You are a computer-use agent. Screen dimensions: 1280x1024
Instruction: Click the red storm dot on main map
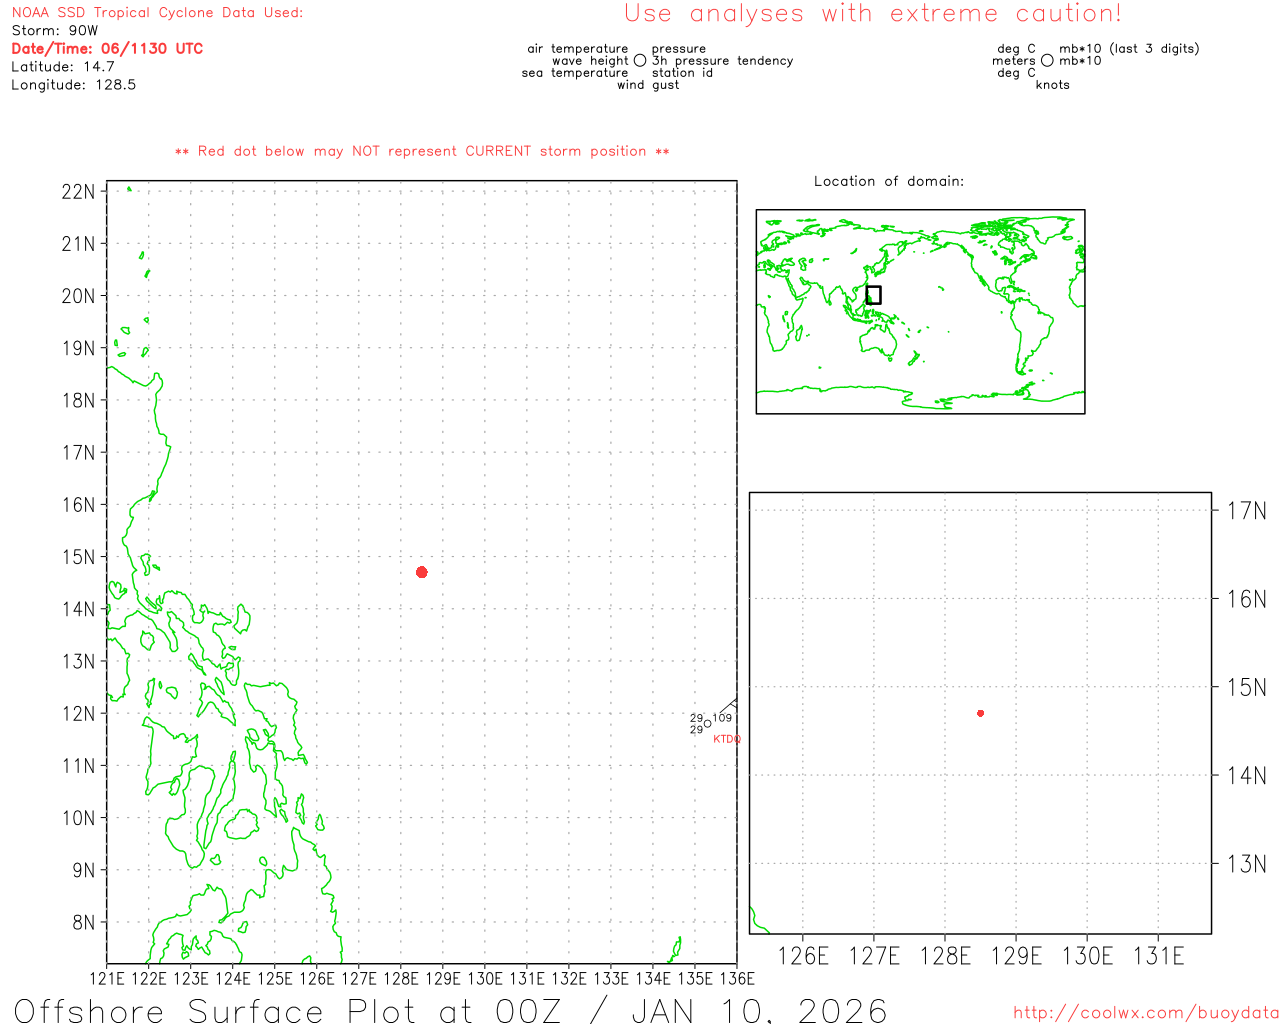pyautogui.click(x=421, y=572)
